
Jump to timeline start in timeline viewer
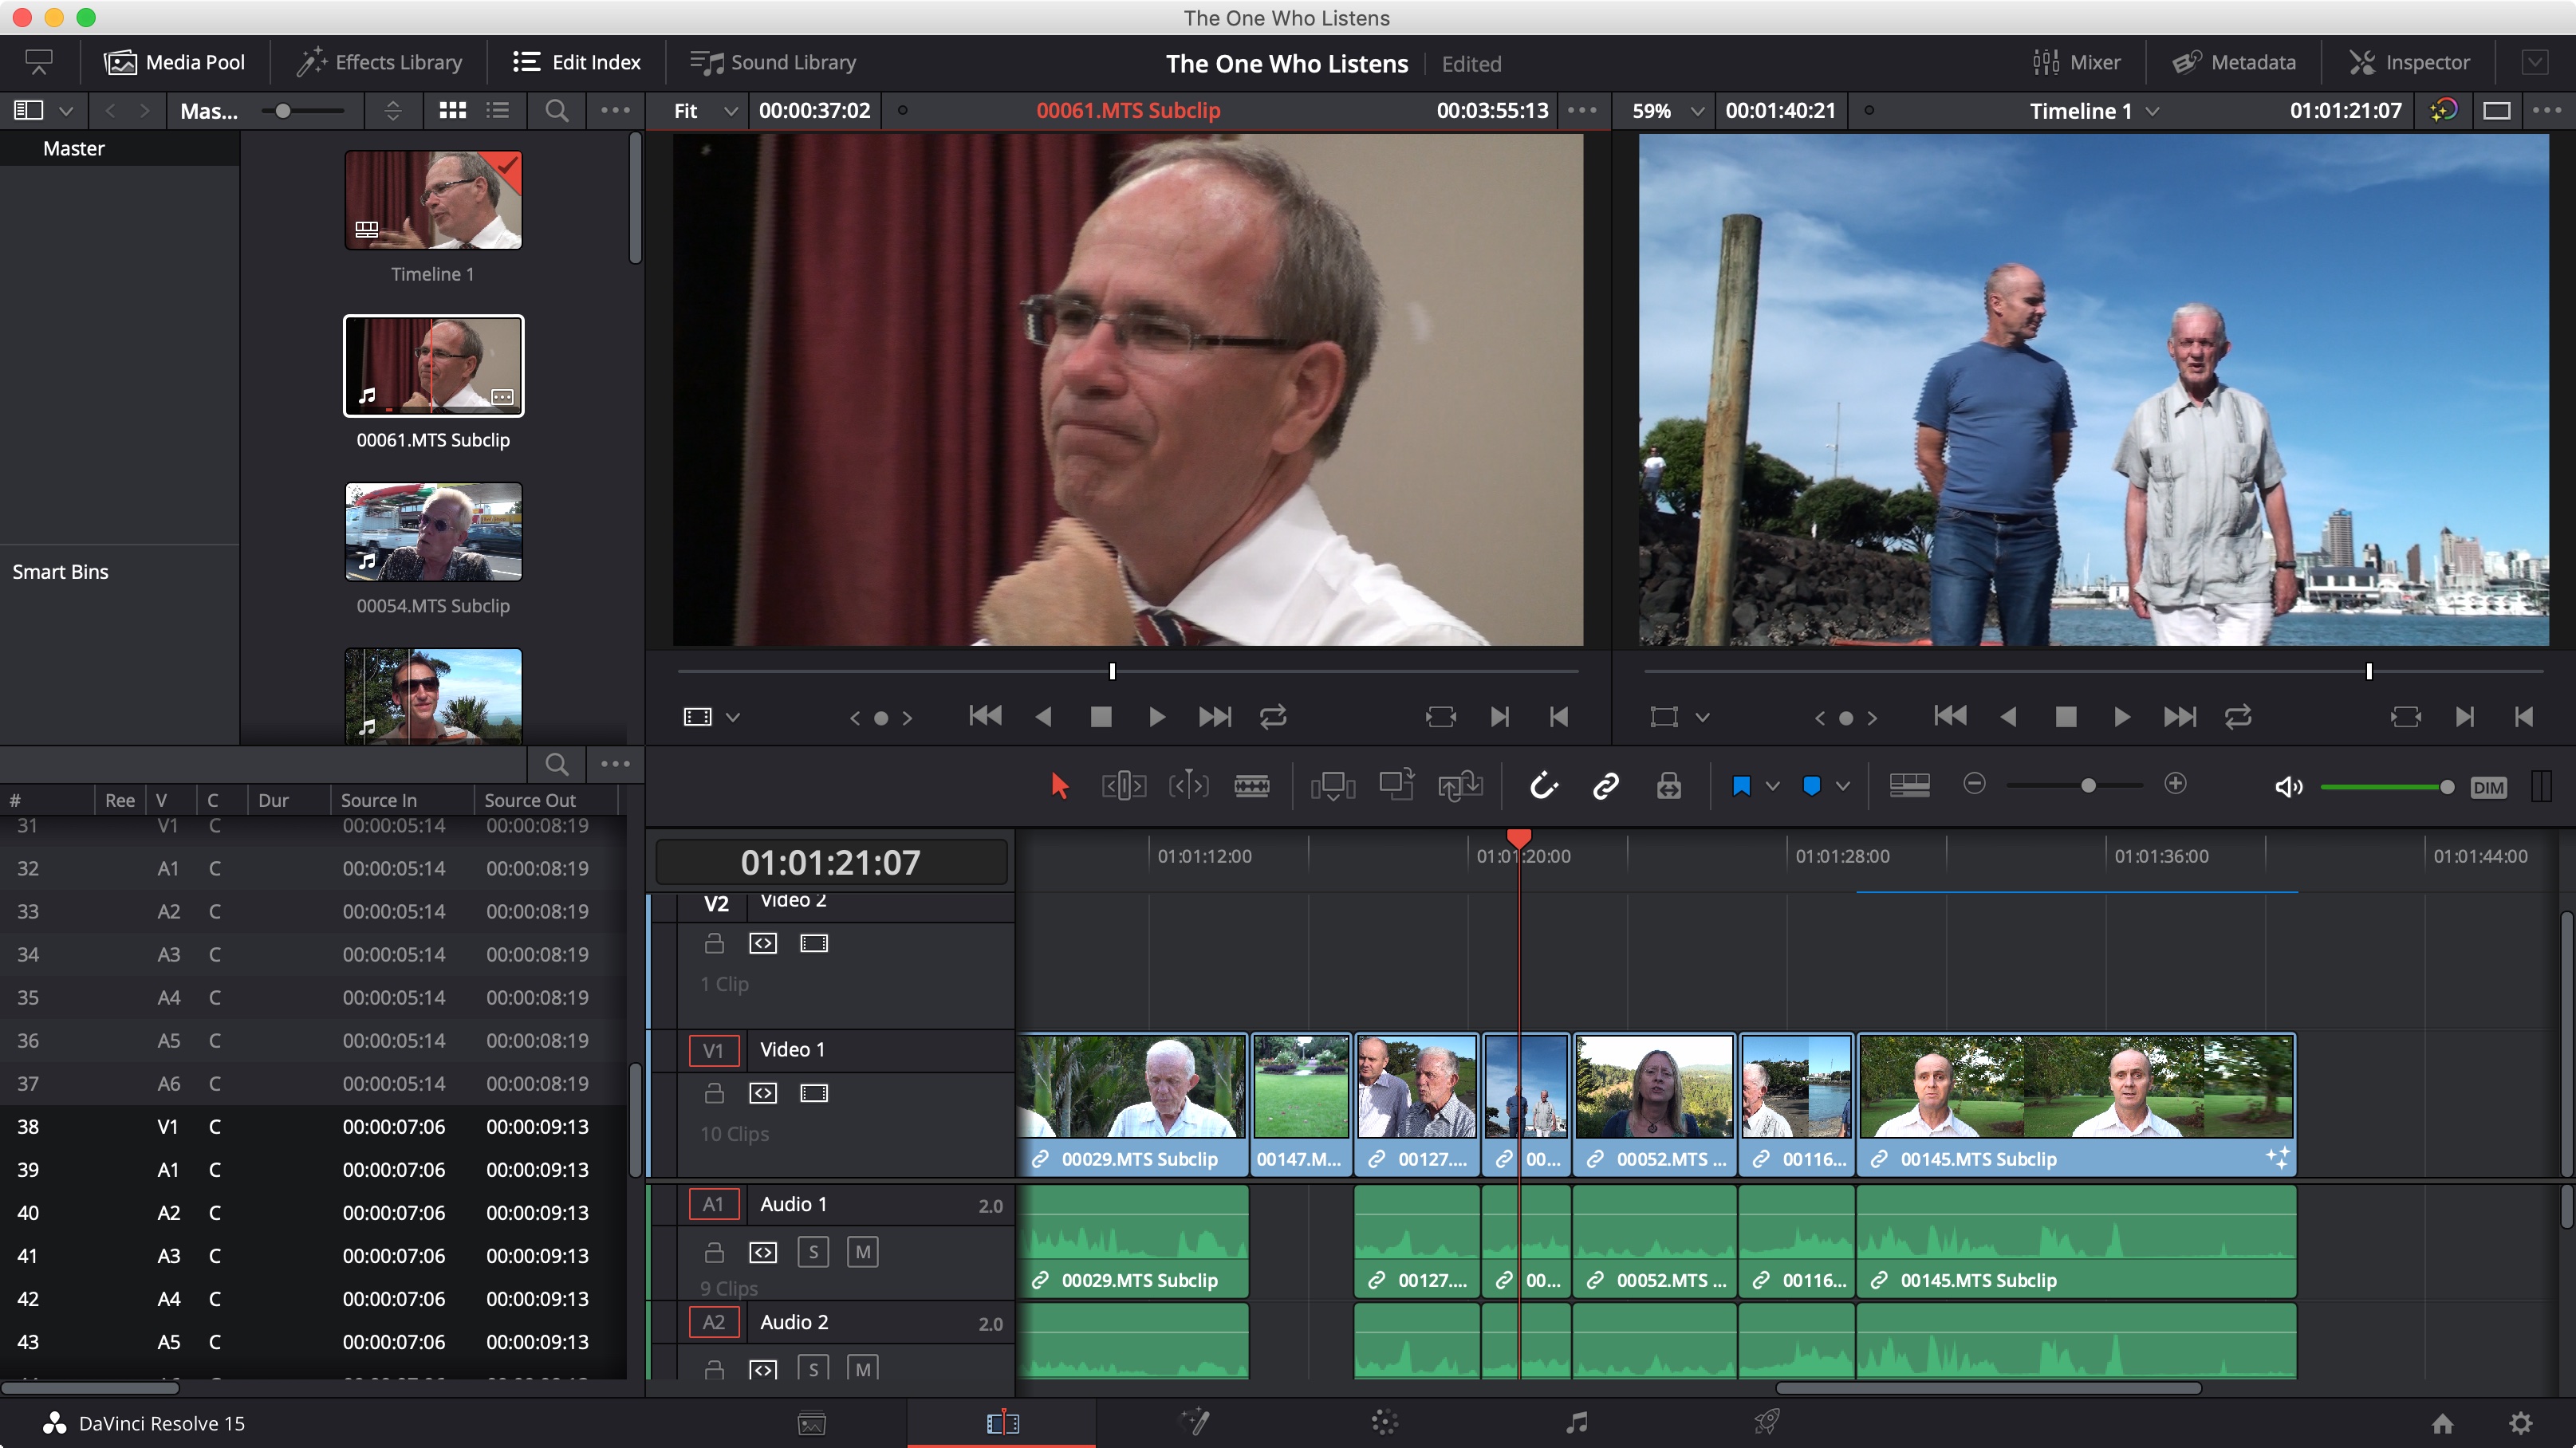1950,716
